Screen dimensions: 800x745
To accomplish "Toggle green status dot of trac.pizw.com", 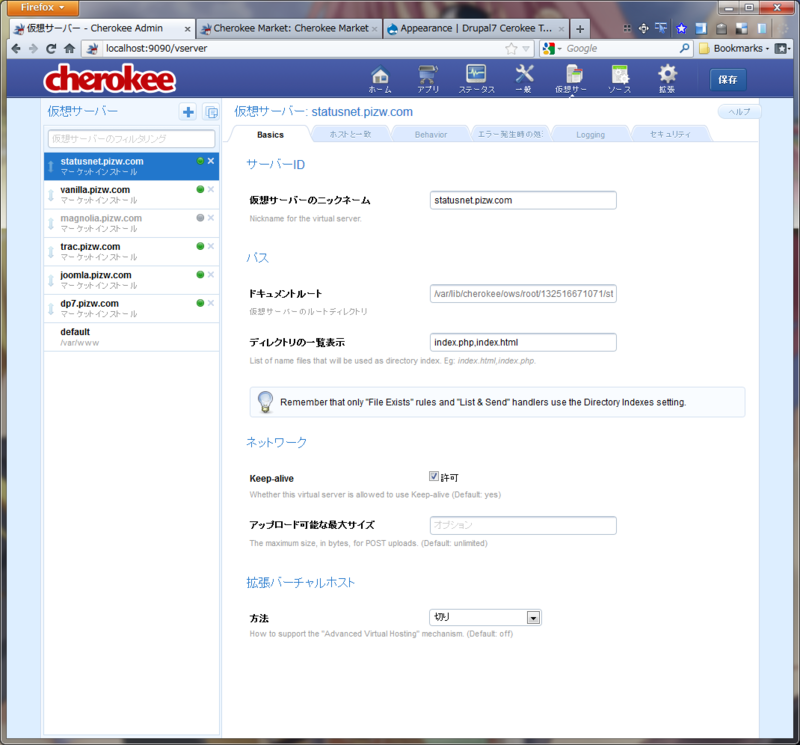I will [200, 246].
